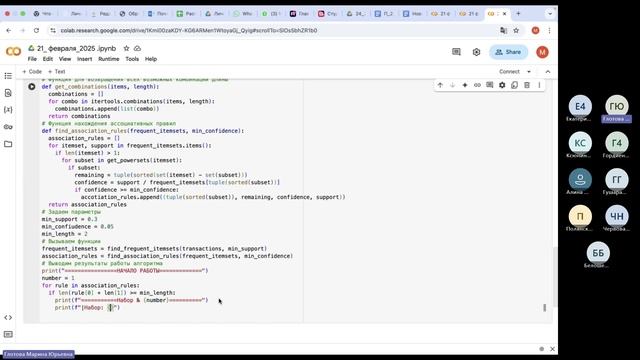Screen dimensions: 640x360
Task: Move cell down with arrow icon
Action: [452, 85]
